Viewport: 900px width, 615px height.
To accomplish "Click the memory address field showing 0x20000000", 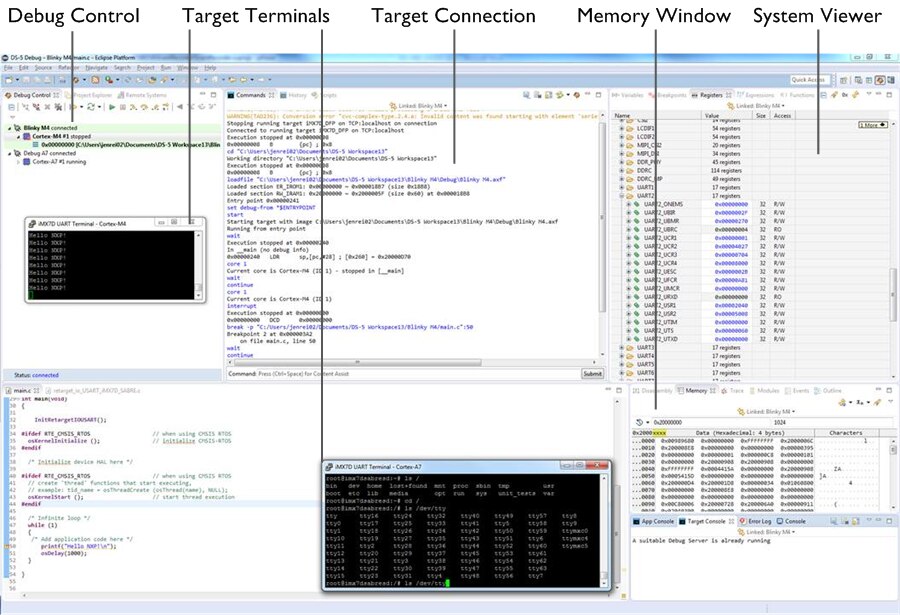I will [x=712, y=422].
